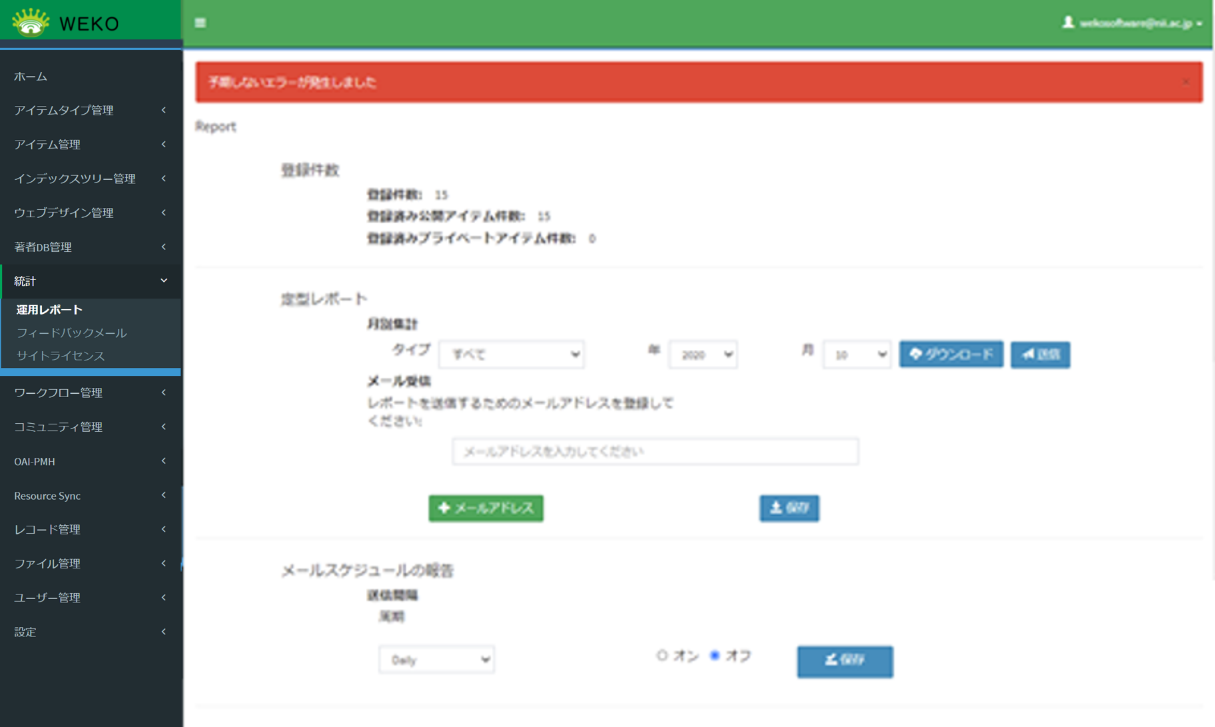Collapse the 統計 sidebar section

pos(90,281)
